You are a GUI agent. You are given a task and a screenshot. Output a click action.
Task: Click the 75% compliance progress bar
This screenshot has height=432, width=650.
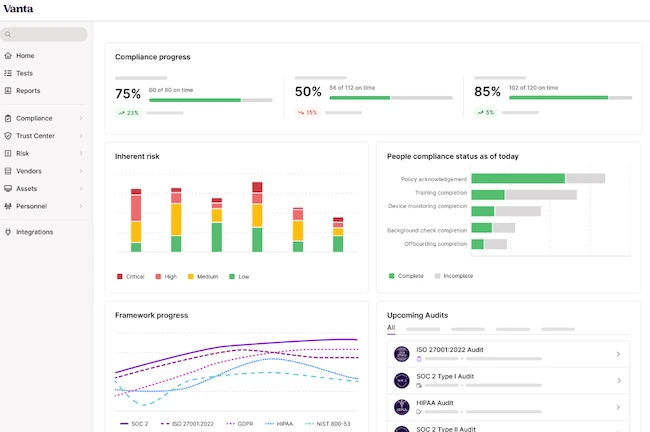coord(211,100)
